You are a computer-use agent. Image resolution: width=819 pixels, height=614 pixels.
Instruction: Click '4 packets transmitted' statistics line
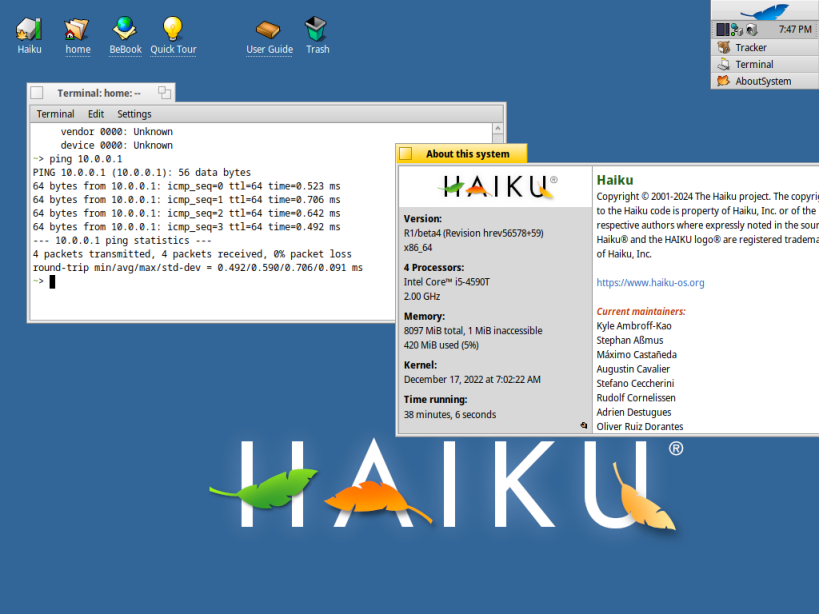[x=192, y=254]
